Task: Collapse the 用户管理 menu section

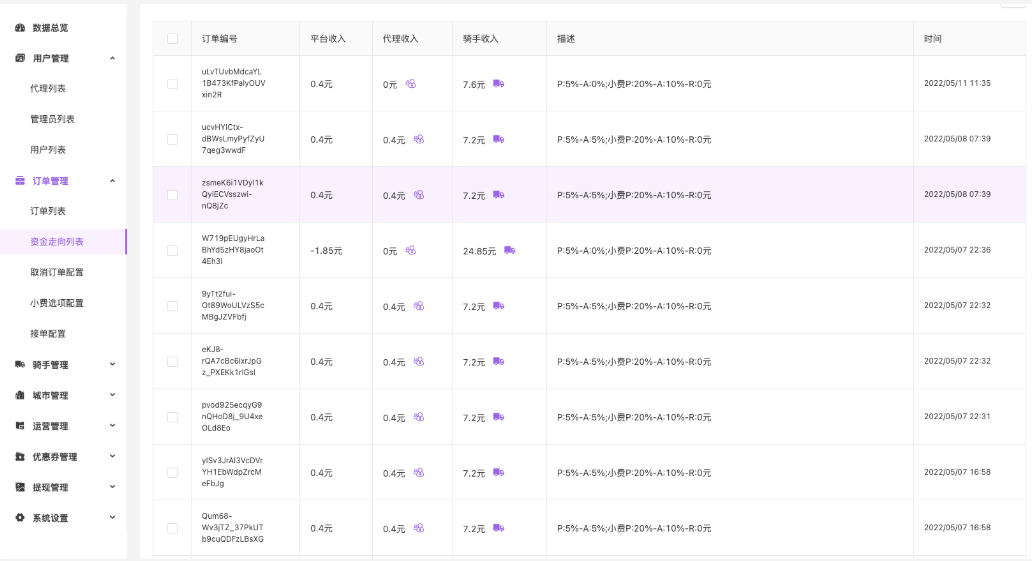Action: (112, 59)
